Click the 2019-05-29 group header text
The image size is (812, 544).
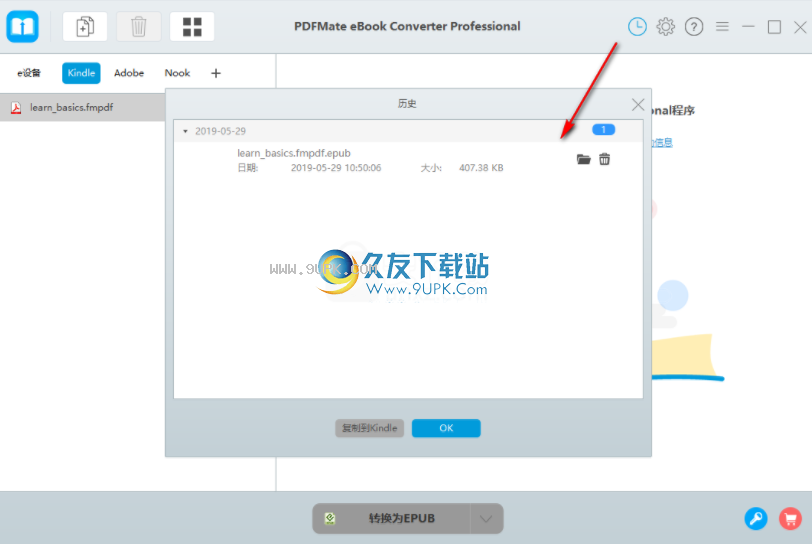click(220, 132)
